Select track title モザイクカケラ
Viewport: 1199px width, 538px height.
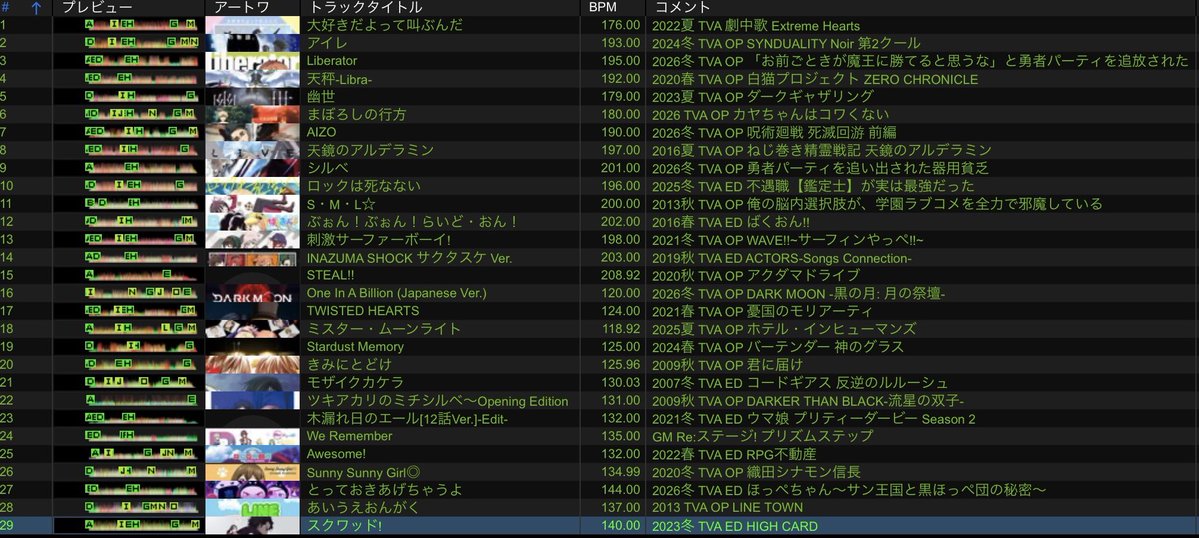pyautogui.click(x=355, y=382)
